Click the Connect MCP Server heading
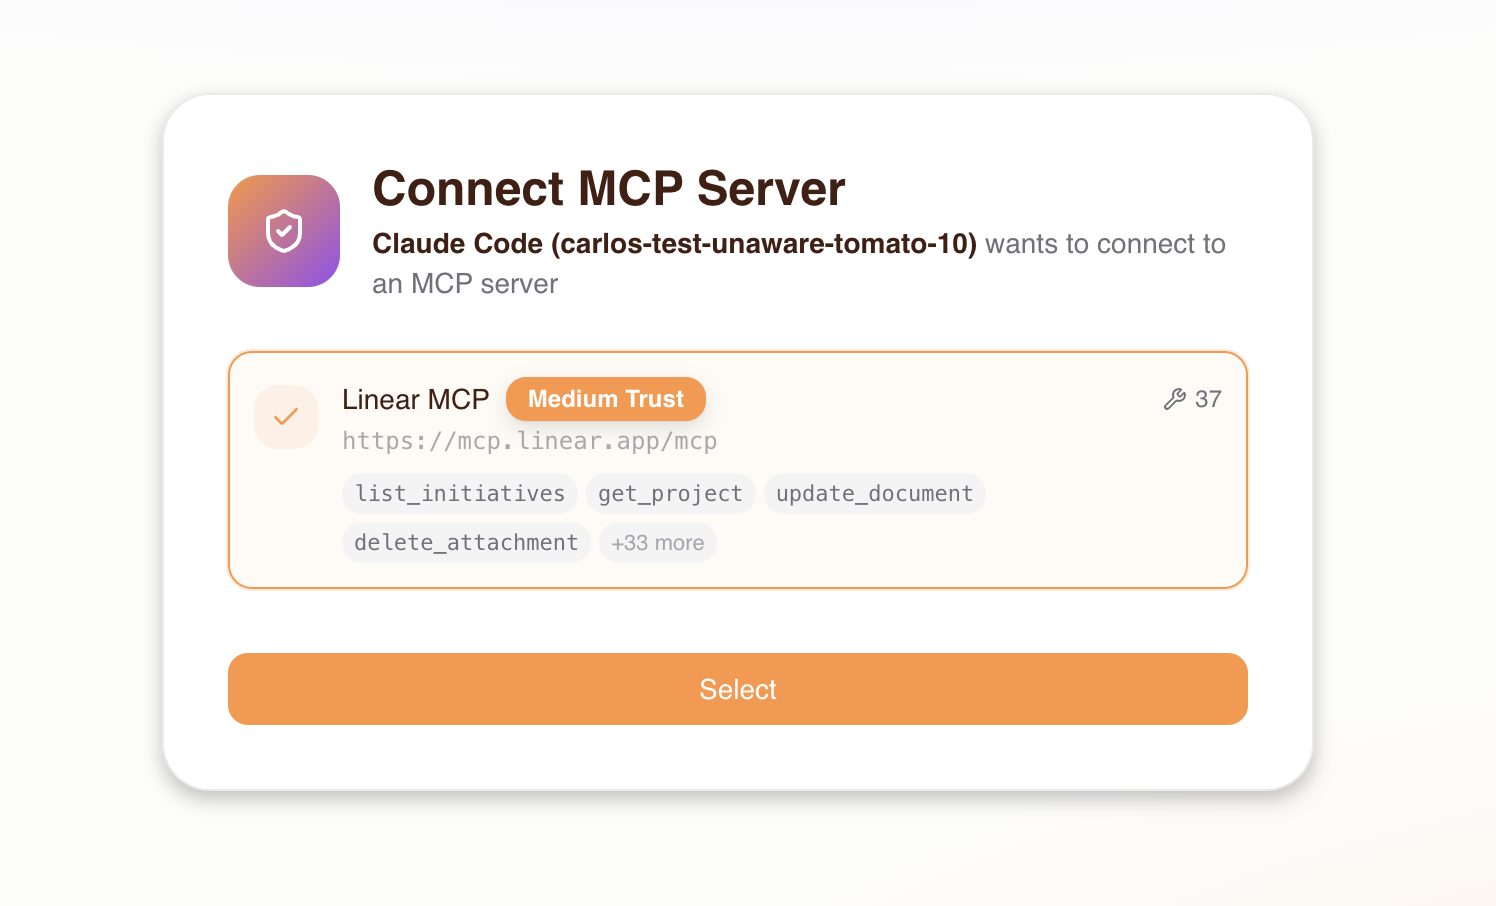This screenshot has width=1496, height=906. [608, 189]
